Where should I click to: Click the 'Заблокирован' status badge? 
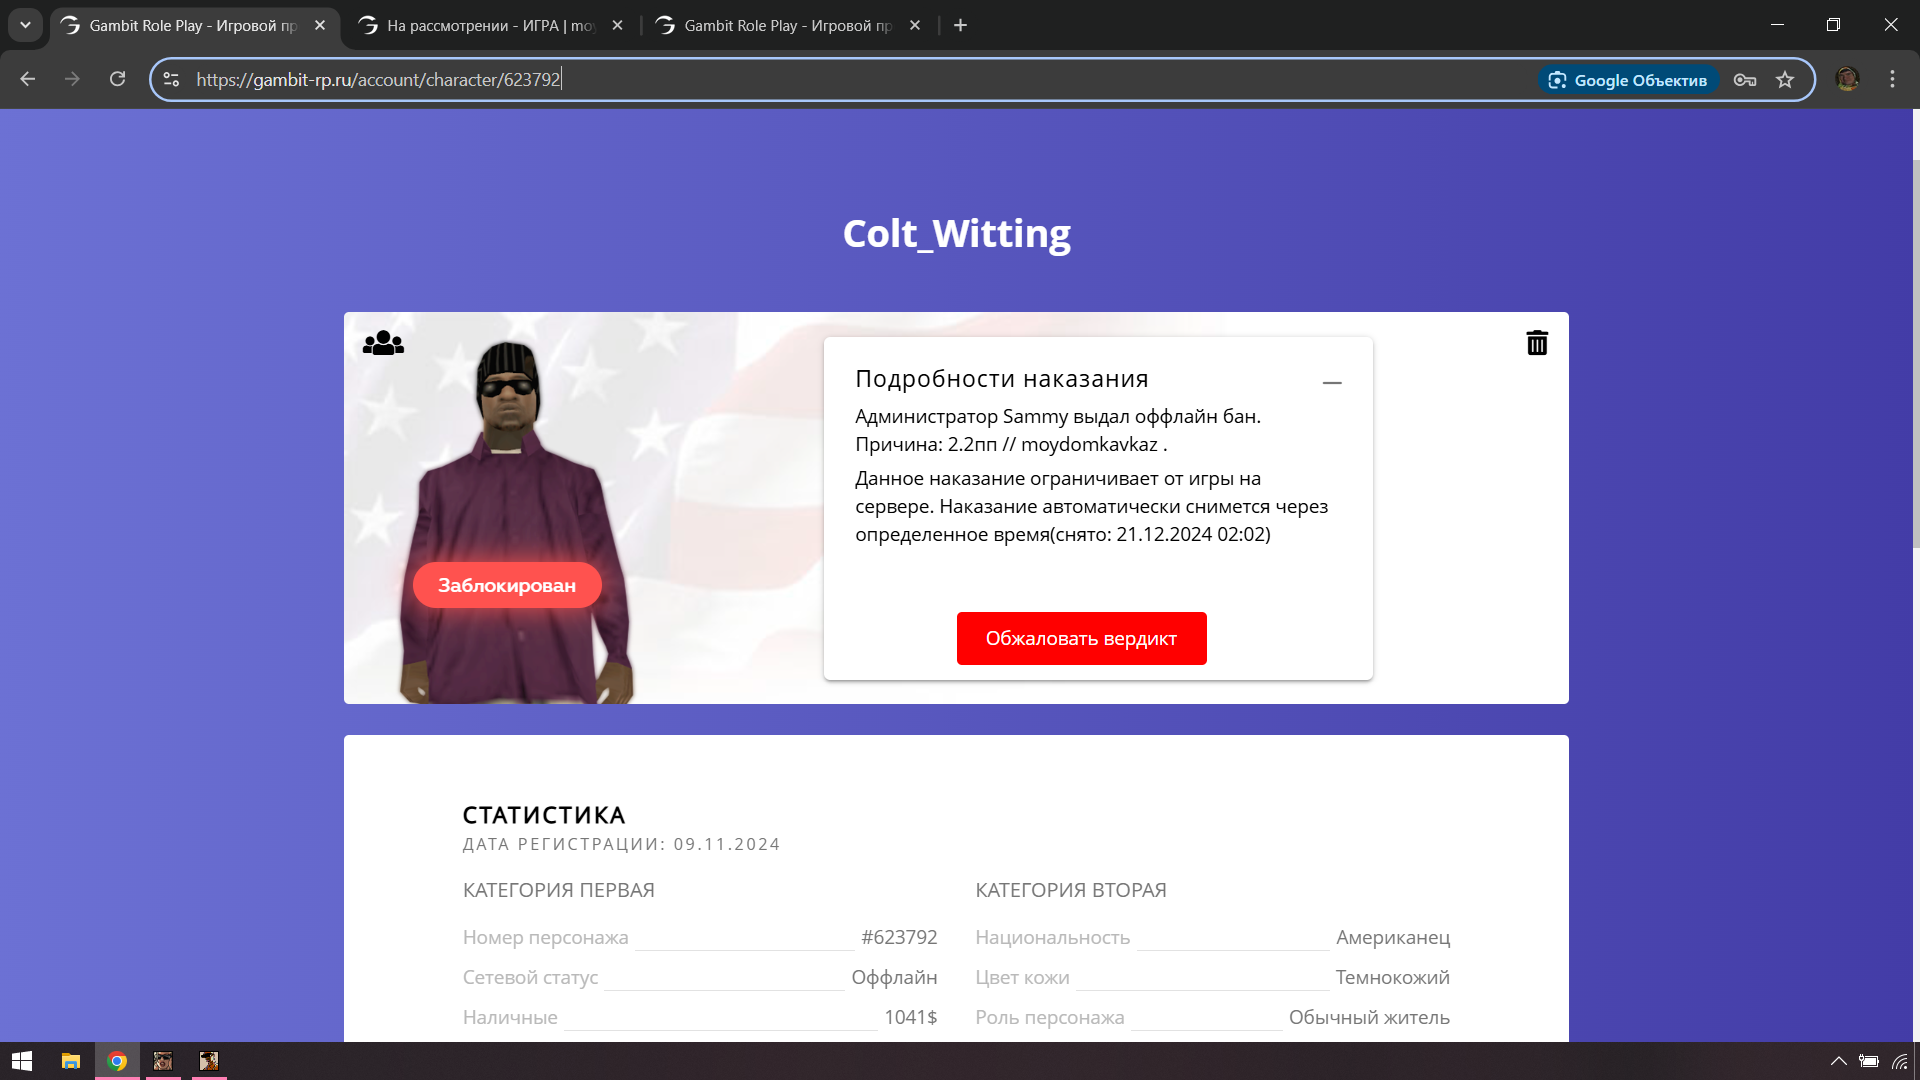click(x=507, y=585)
